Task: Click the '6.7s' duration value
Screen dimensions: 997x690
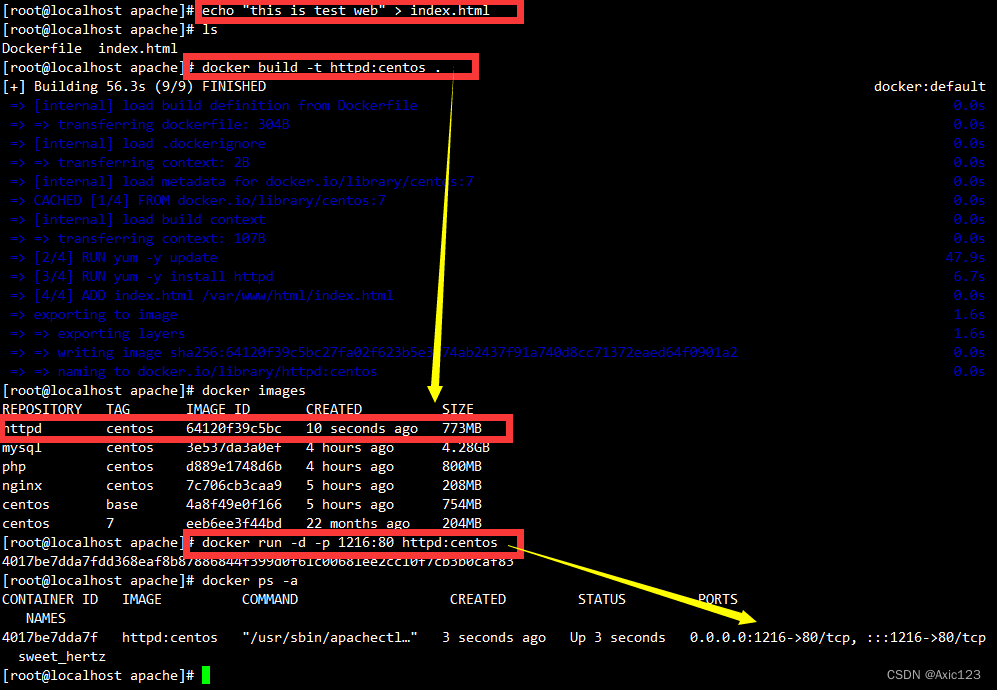Action: [x=969, y=277]
